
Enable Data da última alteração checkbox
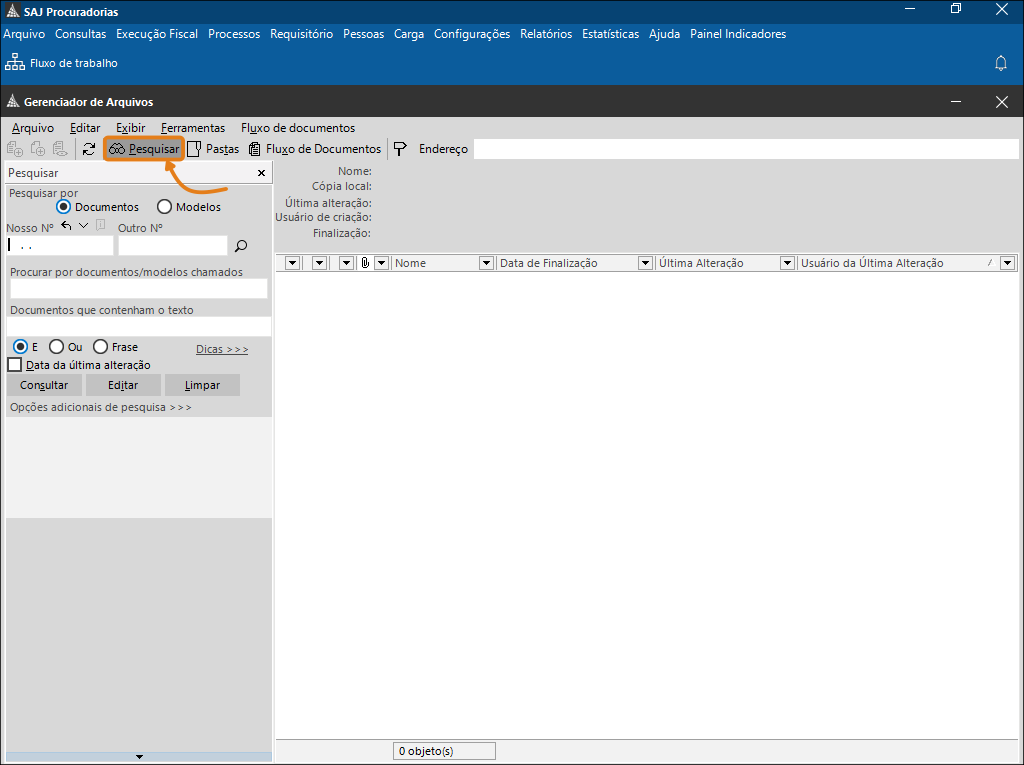pyautogui.click(x=14, y=365)
